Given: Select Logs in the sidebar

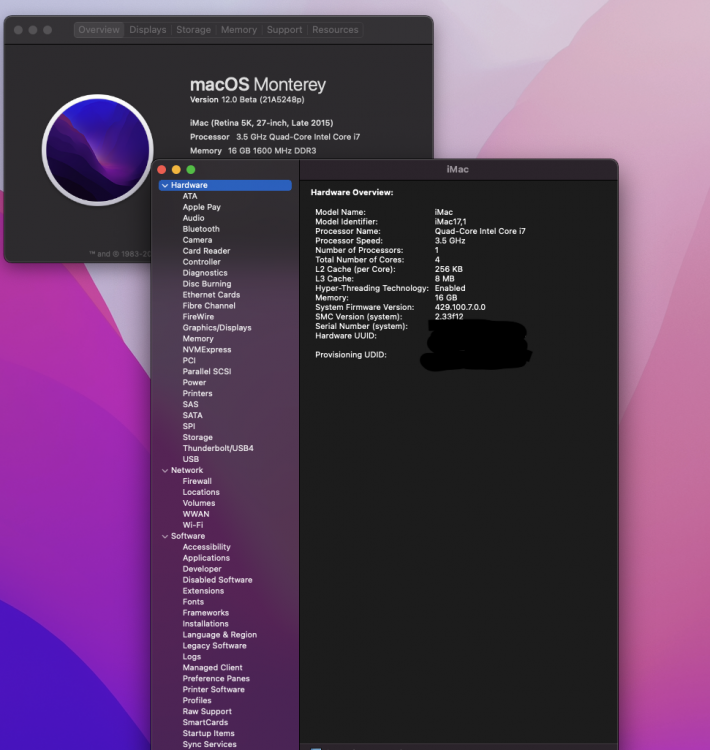Looking at the screenshot, I should [x=191, y=657].
